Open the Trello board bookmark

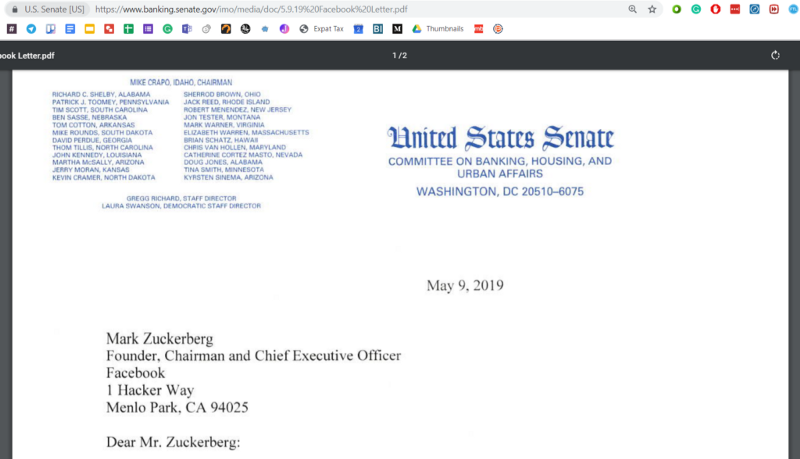tap(51, 29)
